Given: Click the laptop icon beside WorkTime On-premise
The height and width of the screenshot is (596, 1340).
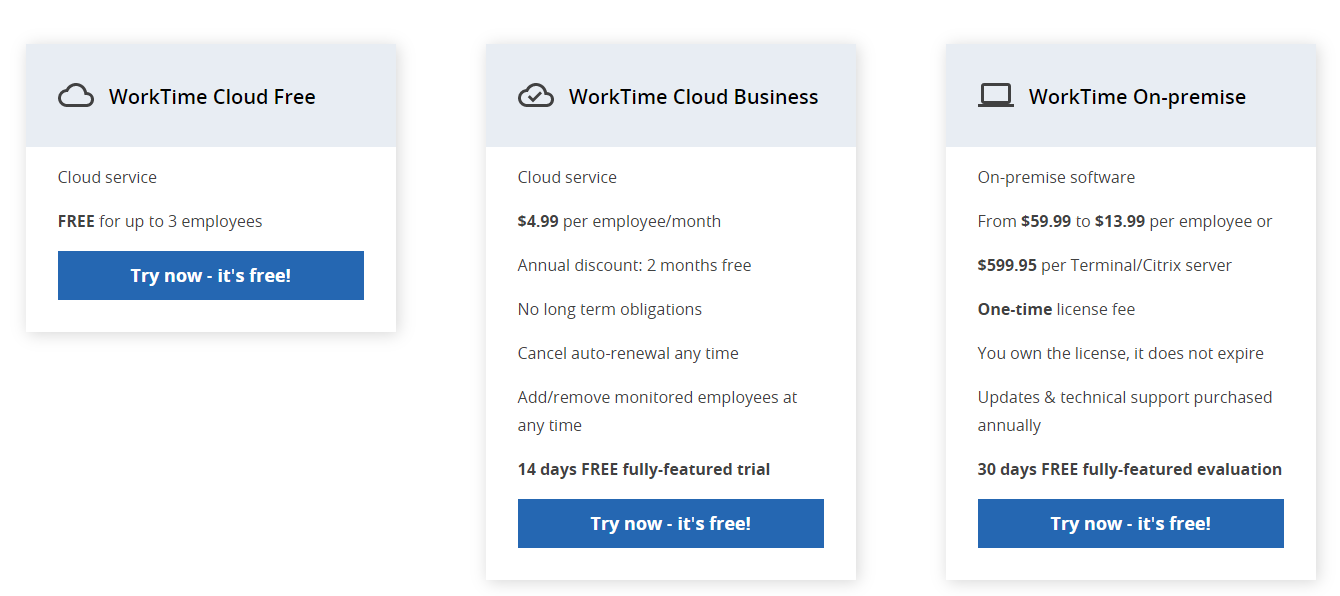Looking at the screenshot, I should (x=996, y=96).
